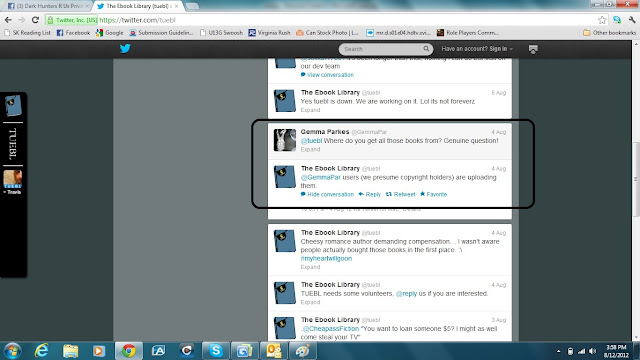The height and width of the screenshot is (360, 640).
Task: Open Virginia Rush bookmark
Action: [x=269, y=33]
